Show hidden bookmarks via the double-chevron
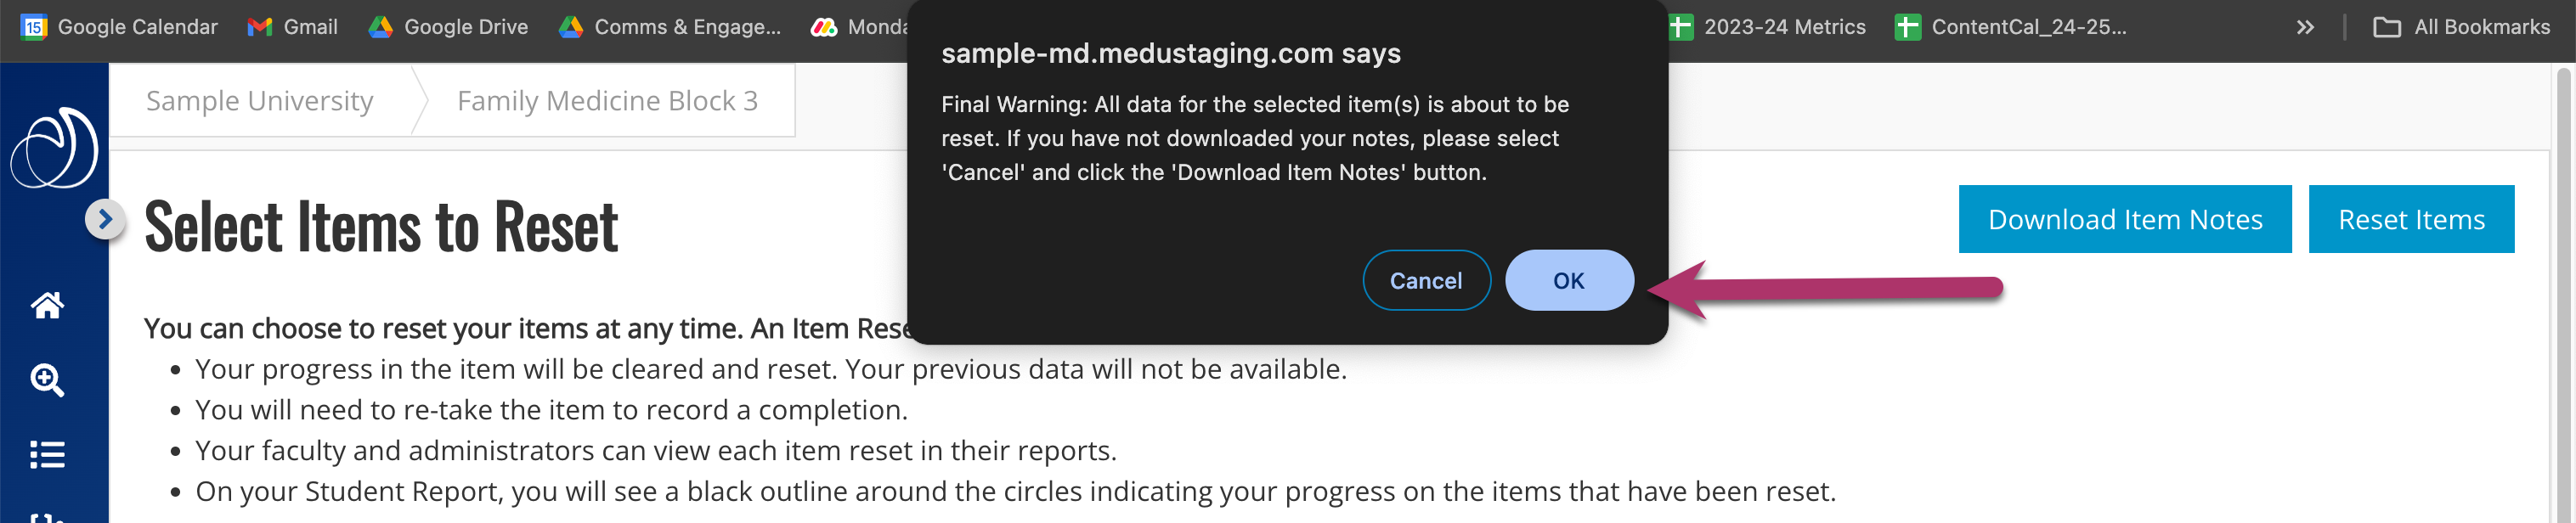 pyautogui.click(x=2306, y=27)
